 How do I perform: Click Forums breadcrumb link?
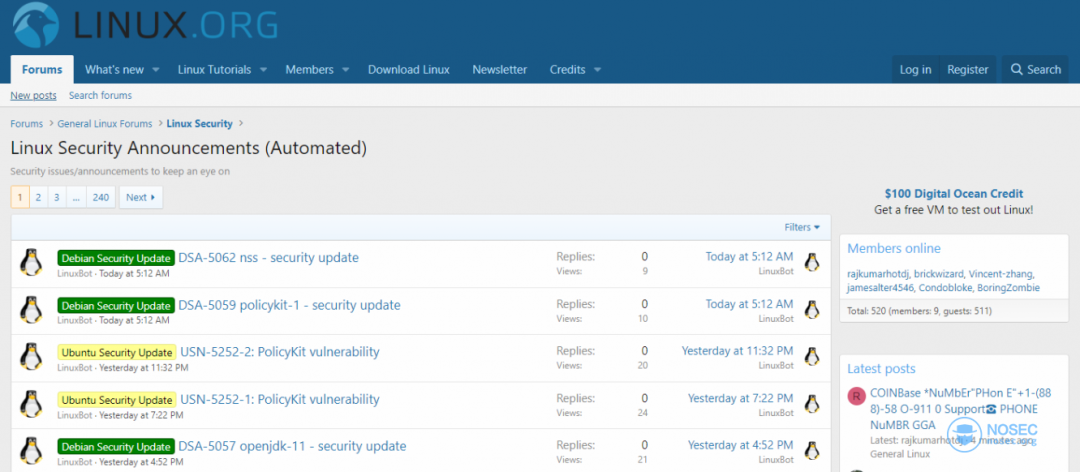[x=26, y=124]
